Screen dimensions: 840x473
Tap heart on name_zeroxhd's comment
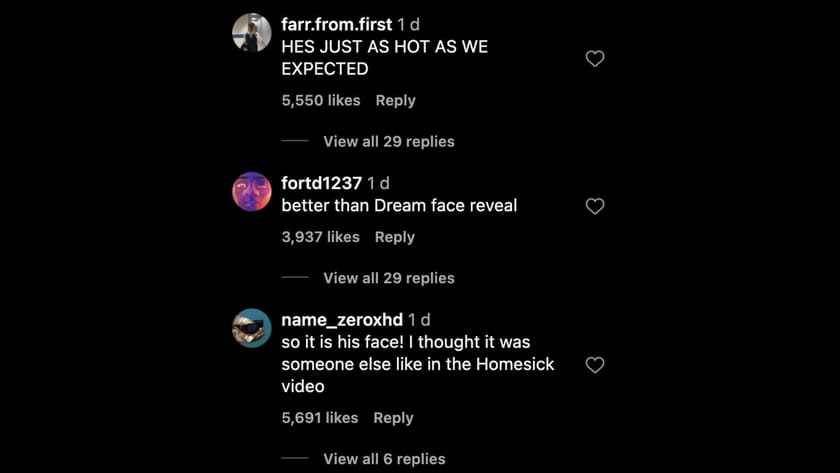[594, 365]
